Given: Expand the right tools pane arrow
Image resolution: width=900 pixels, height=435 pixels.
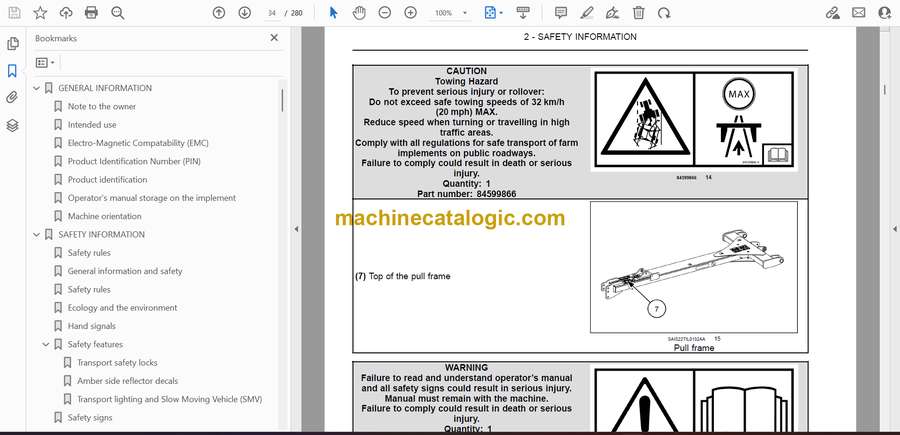Looking at the screenshot, I should click(894, 229).
